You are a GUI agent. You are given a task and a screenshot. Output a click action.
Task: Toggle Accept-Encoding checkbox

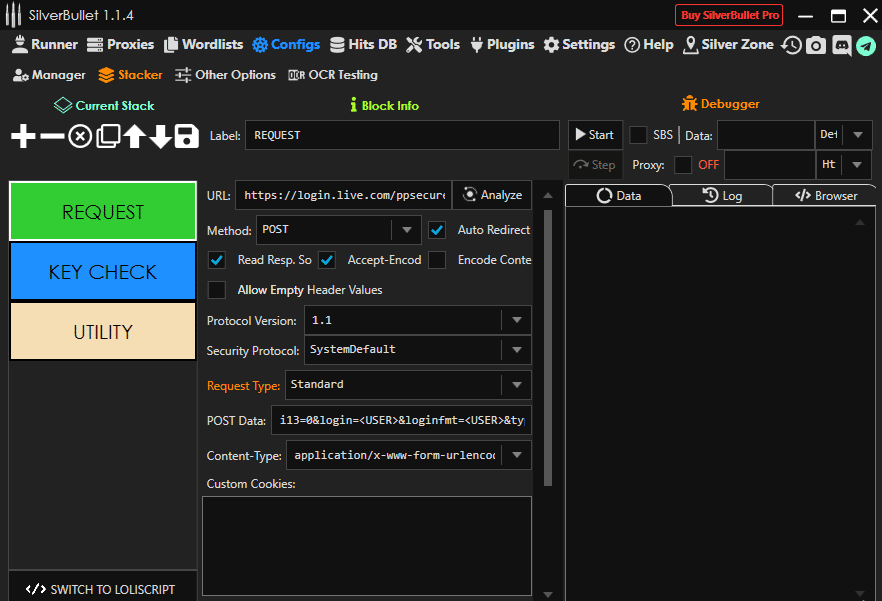click(327, 260)
